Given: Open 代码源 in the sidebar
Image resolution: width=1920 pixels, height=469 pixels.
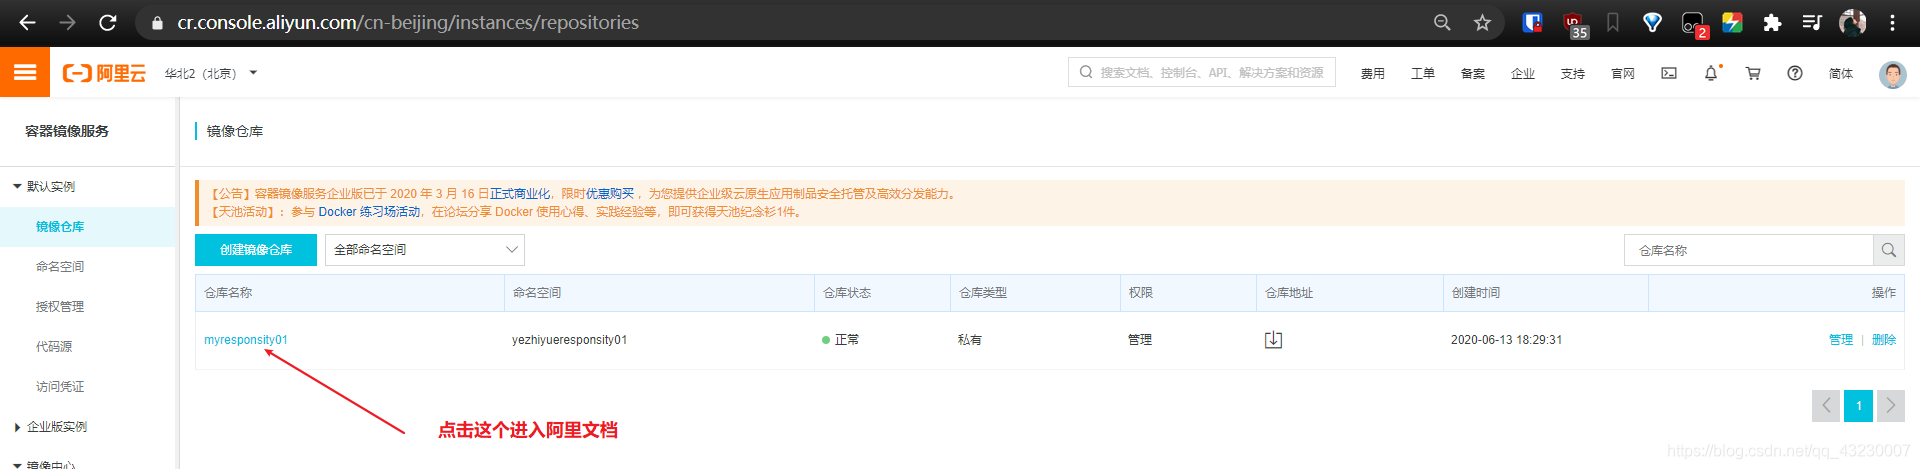Looking at the screenshot, I should tap(54, 347).
